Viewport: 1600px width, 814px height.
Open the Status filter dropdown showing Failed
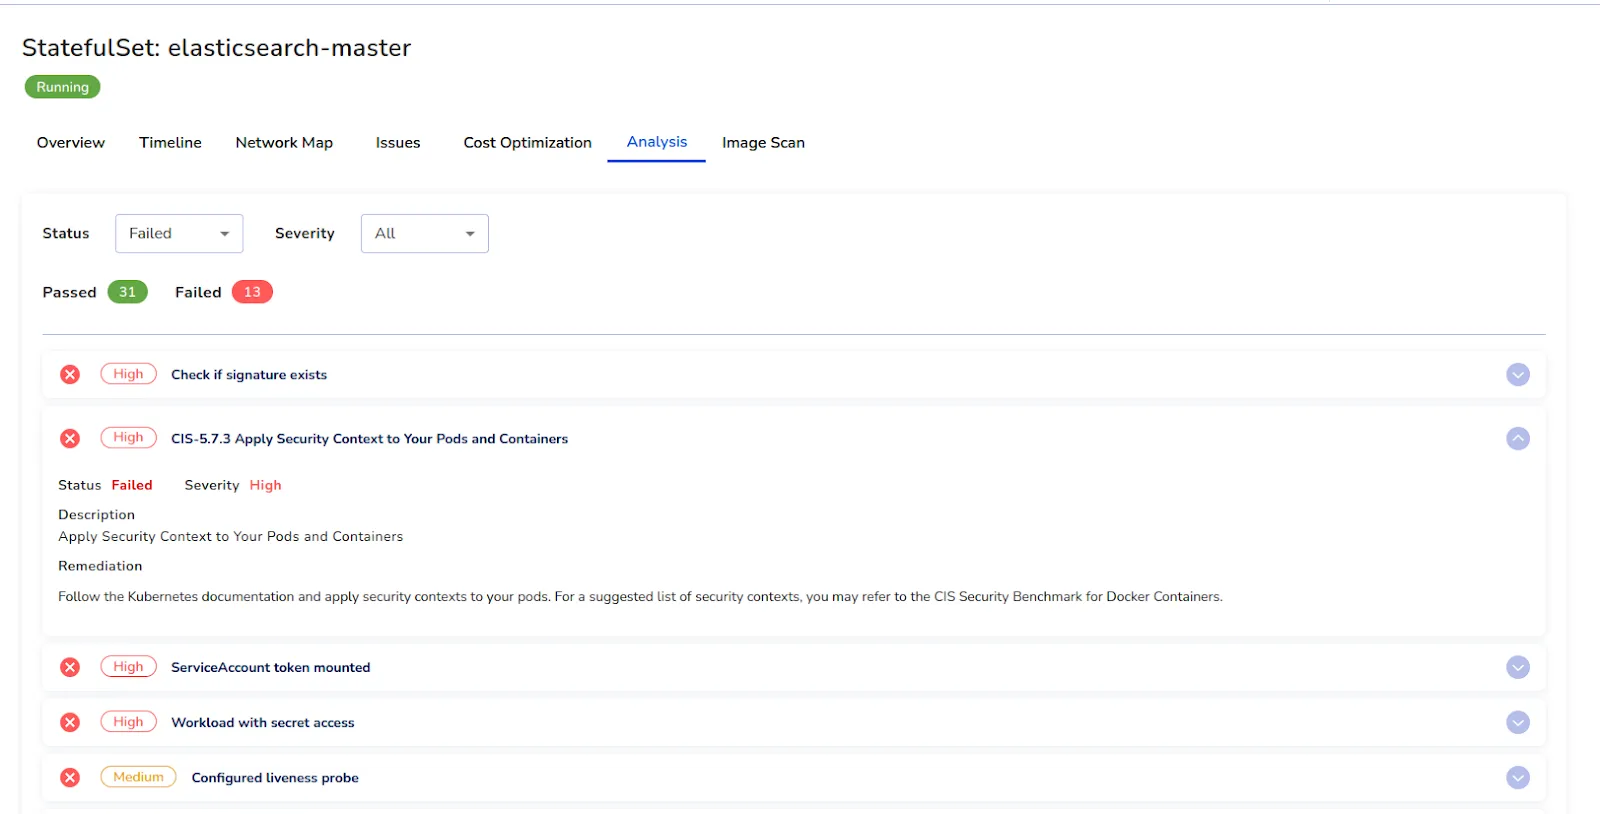click(x=179, y=233)
